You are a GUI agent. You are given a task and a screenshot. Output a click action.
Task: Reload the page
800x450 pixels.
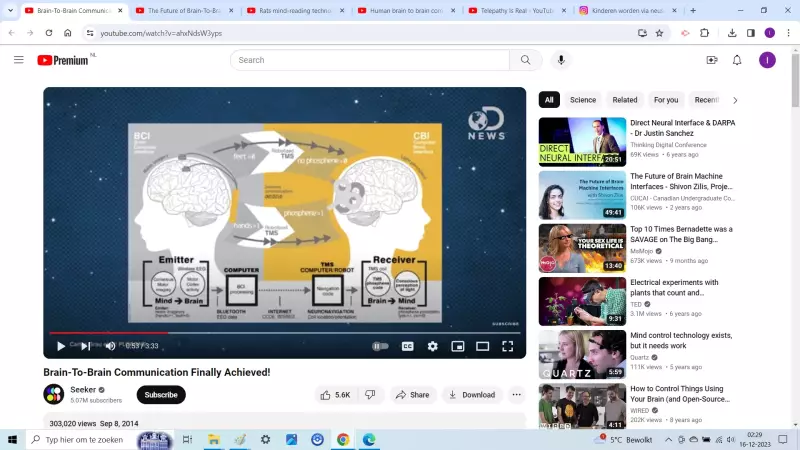[x=48, y=33]
